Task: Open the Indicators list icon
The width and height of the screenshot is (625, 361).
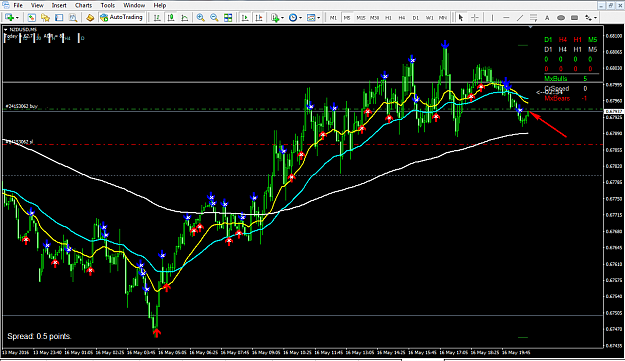Action: click(x=275, y=18)
